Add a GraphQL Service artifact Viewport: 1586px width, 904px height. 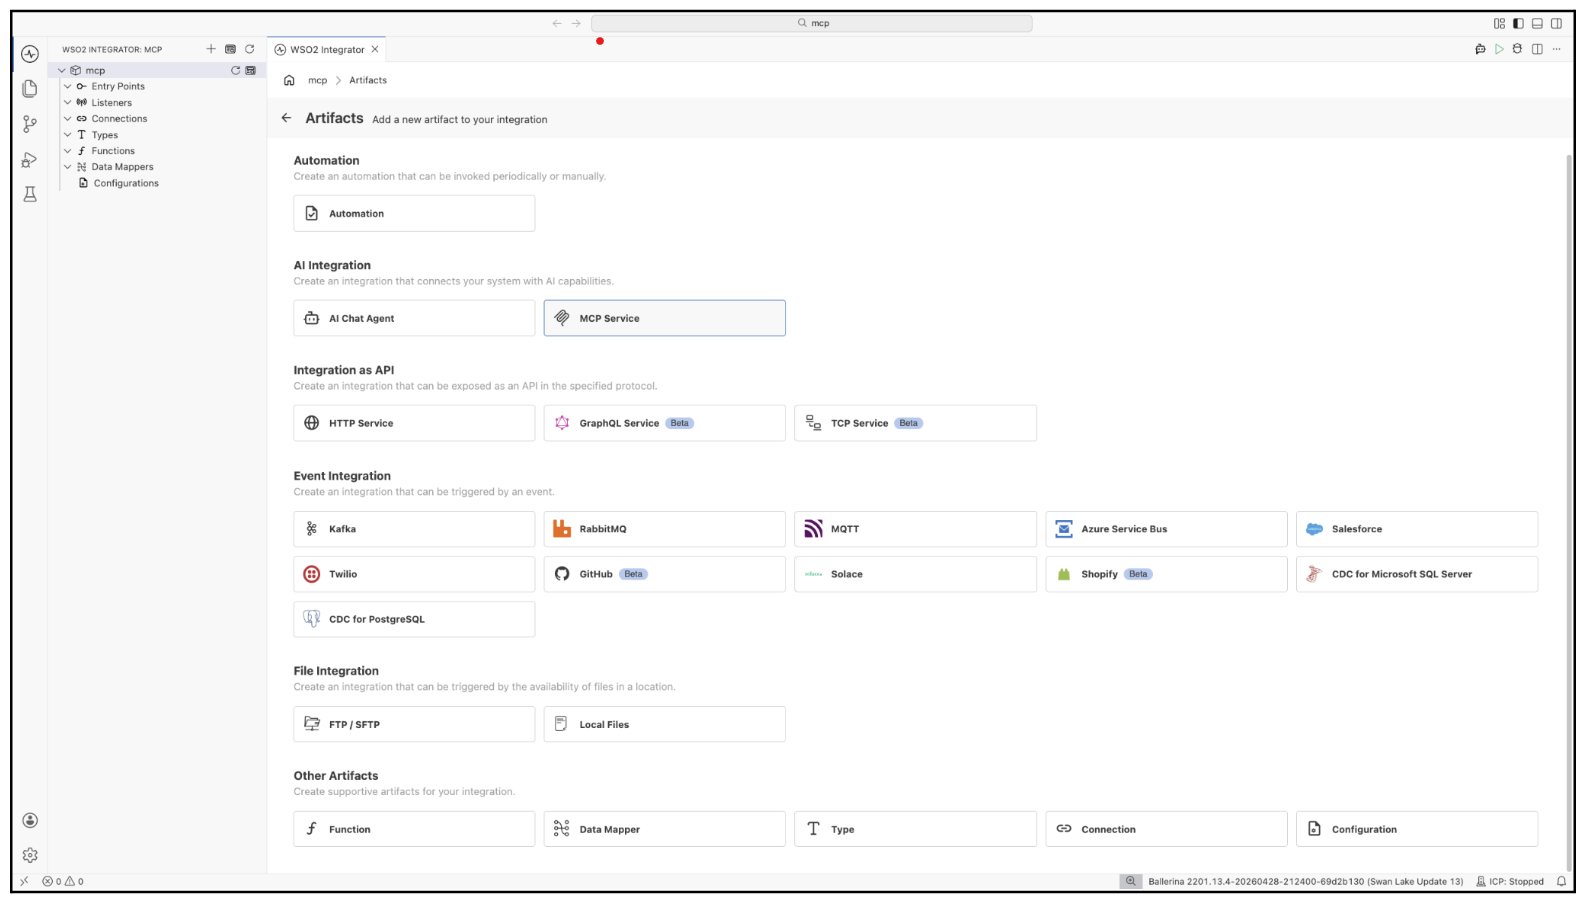665,423
